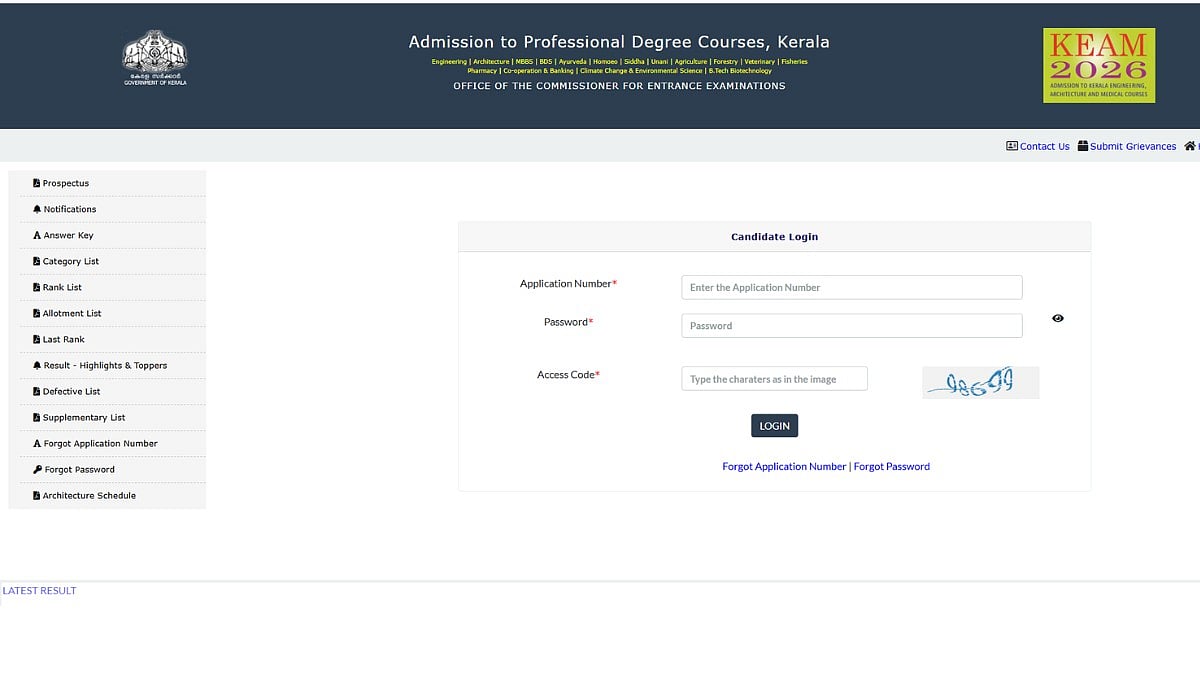The width and height of the screenshot is (1200, 675).
Task: Click the Government of Kerala emblem
Action: coord(155,58)
